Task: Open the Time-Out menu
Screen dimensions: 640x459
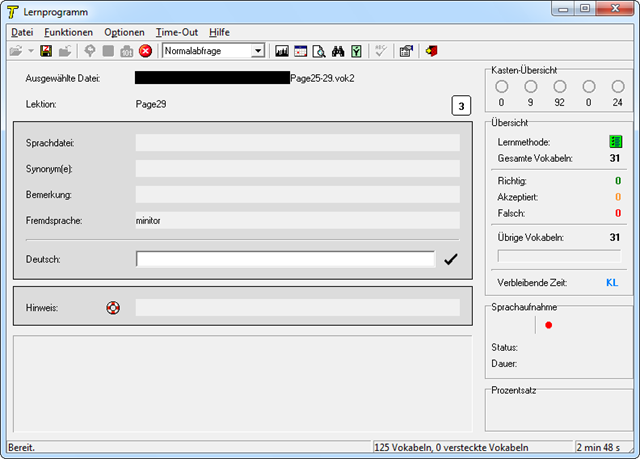Action: click(176, 32)
